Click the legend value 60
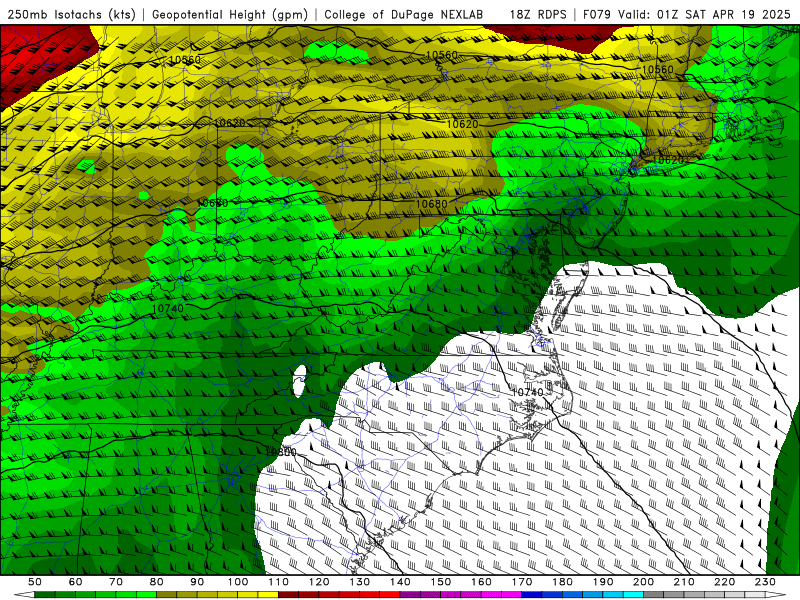Image resolution: width=800 pixels, height=600 pixels. coord(76,582)
